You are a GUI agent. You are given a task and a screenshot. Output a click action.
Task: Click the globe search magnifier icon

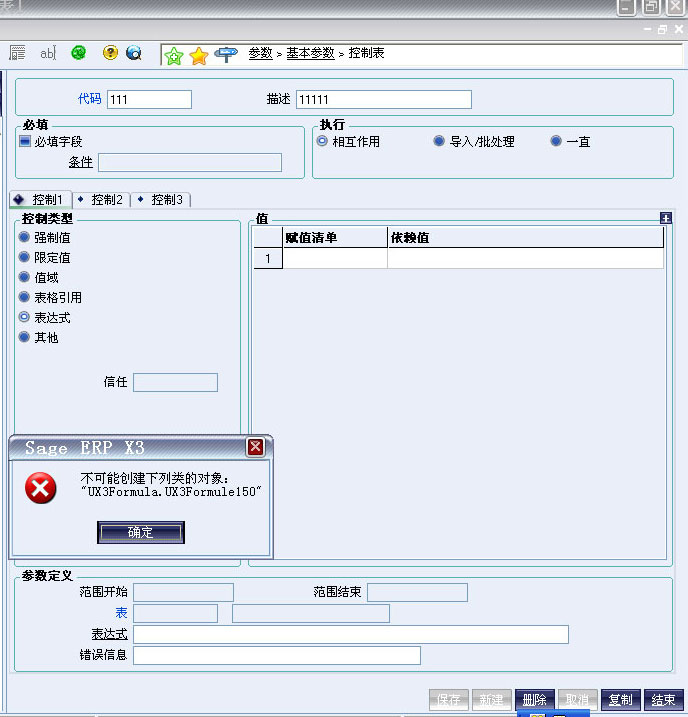[133, 53]
